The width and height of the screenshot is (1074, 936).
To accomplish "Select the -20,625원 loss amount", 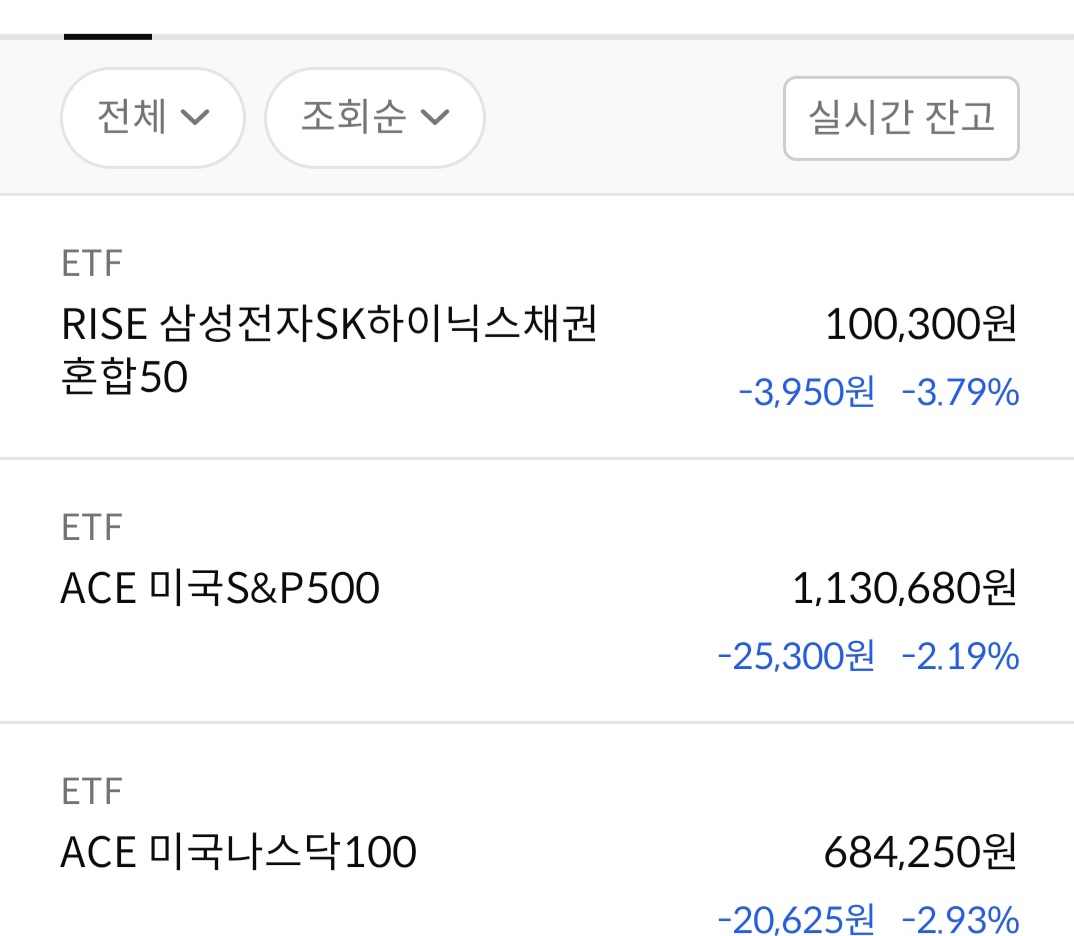I will pyautogui.click(x=796, y=918).
